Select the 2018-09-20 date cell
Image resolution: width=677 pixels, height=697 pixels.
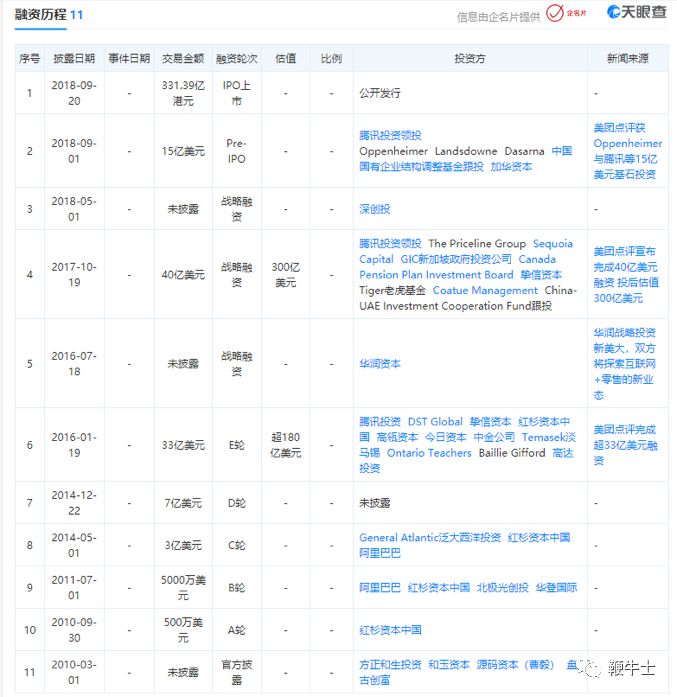pyautogui.click(x=74, y=93)
